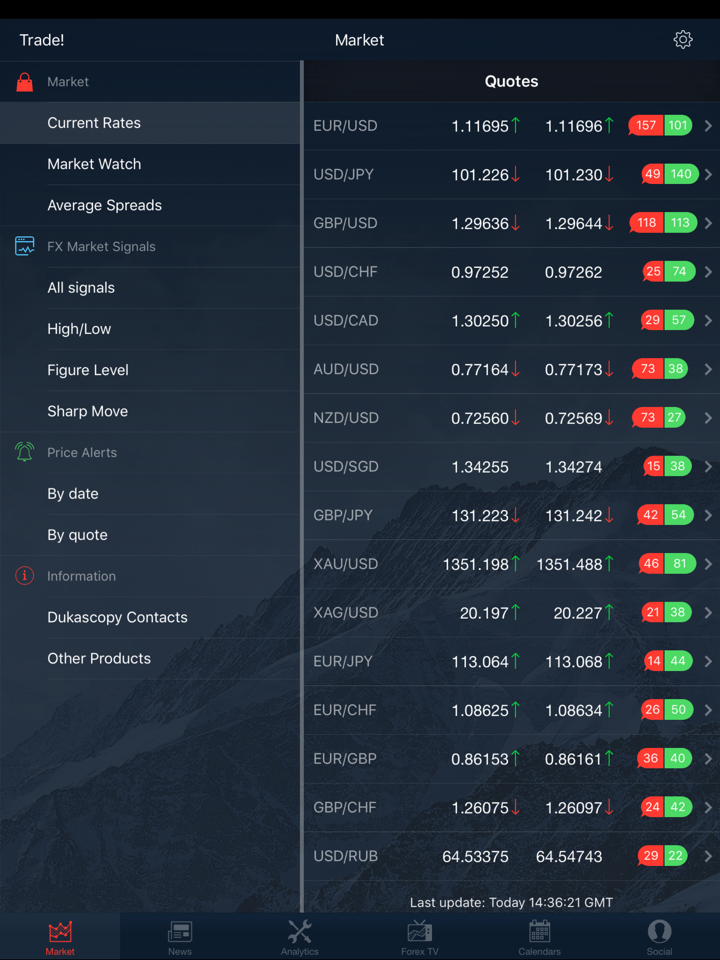Expand the USD/RUB row chevron

pos(708,856)
